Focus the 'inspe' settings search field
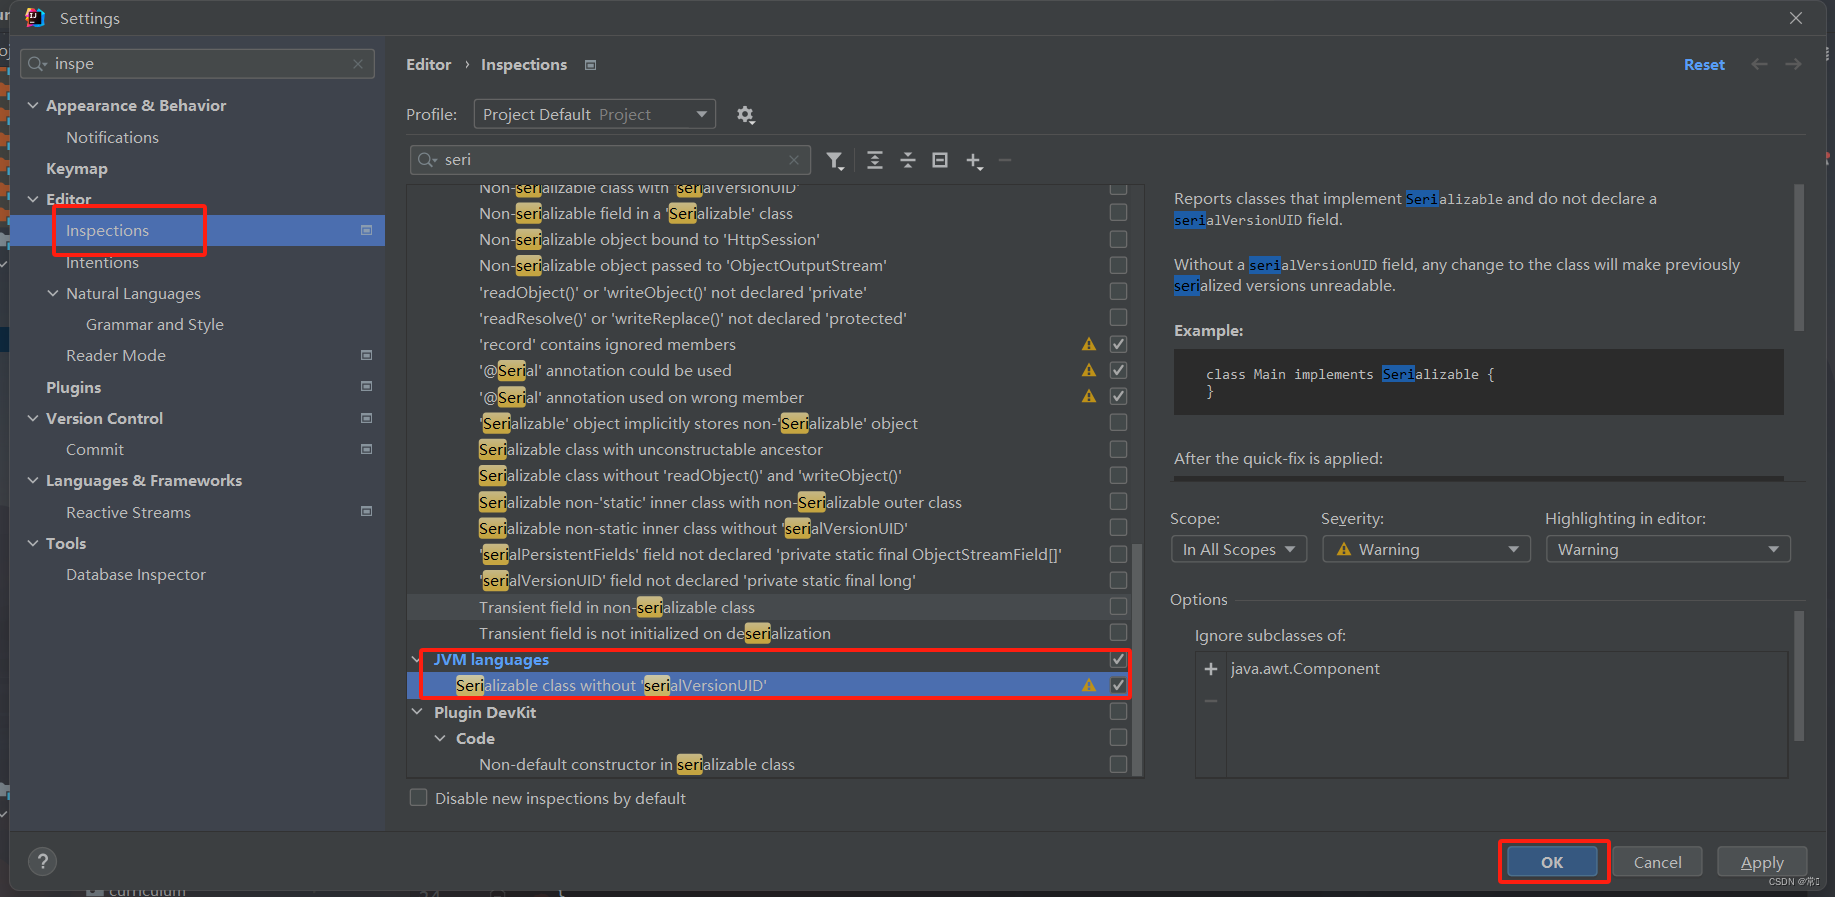This screenshot has height=897, width=1835. 197,64
